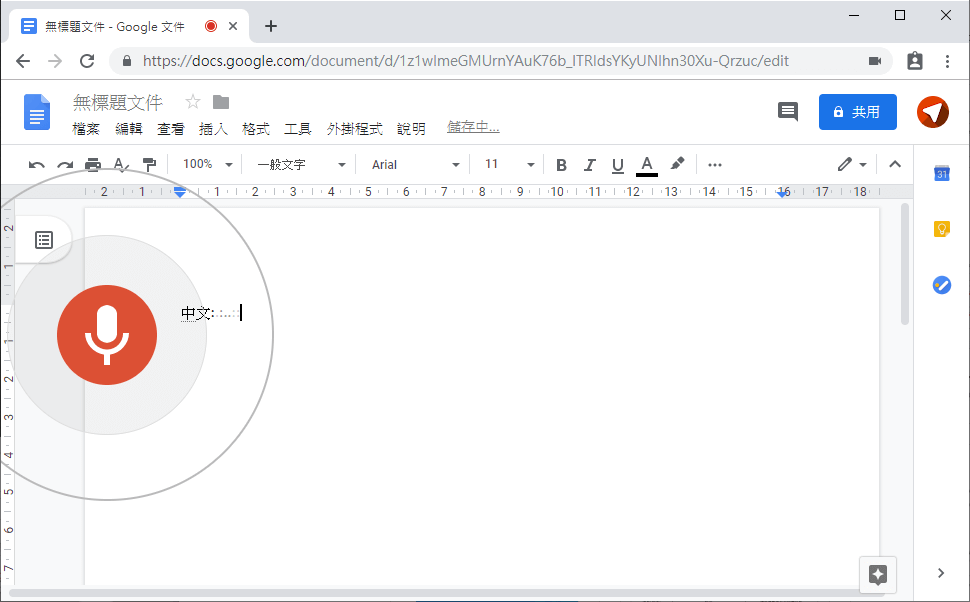Open the highlight color marker tool
This screenshot has width=970, height=602.
pyautogui.click(x=677, y=164)
